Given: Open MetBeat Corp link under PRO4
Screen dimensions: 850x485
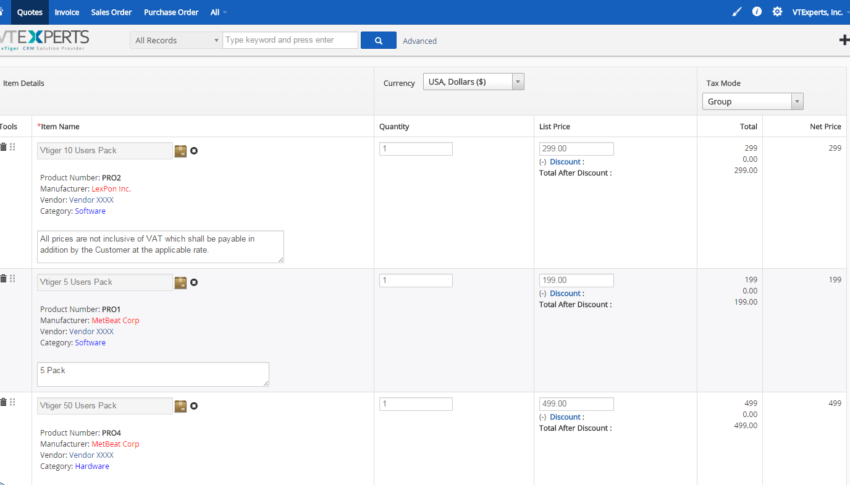Looking at the screenshot, I should pos(115,444).
